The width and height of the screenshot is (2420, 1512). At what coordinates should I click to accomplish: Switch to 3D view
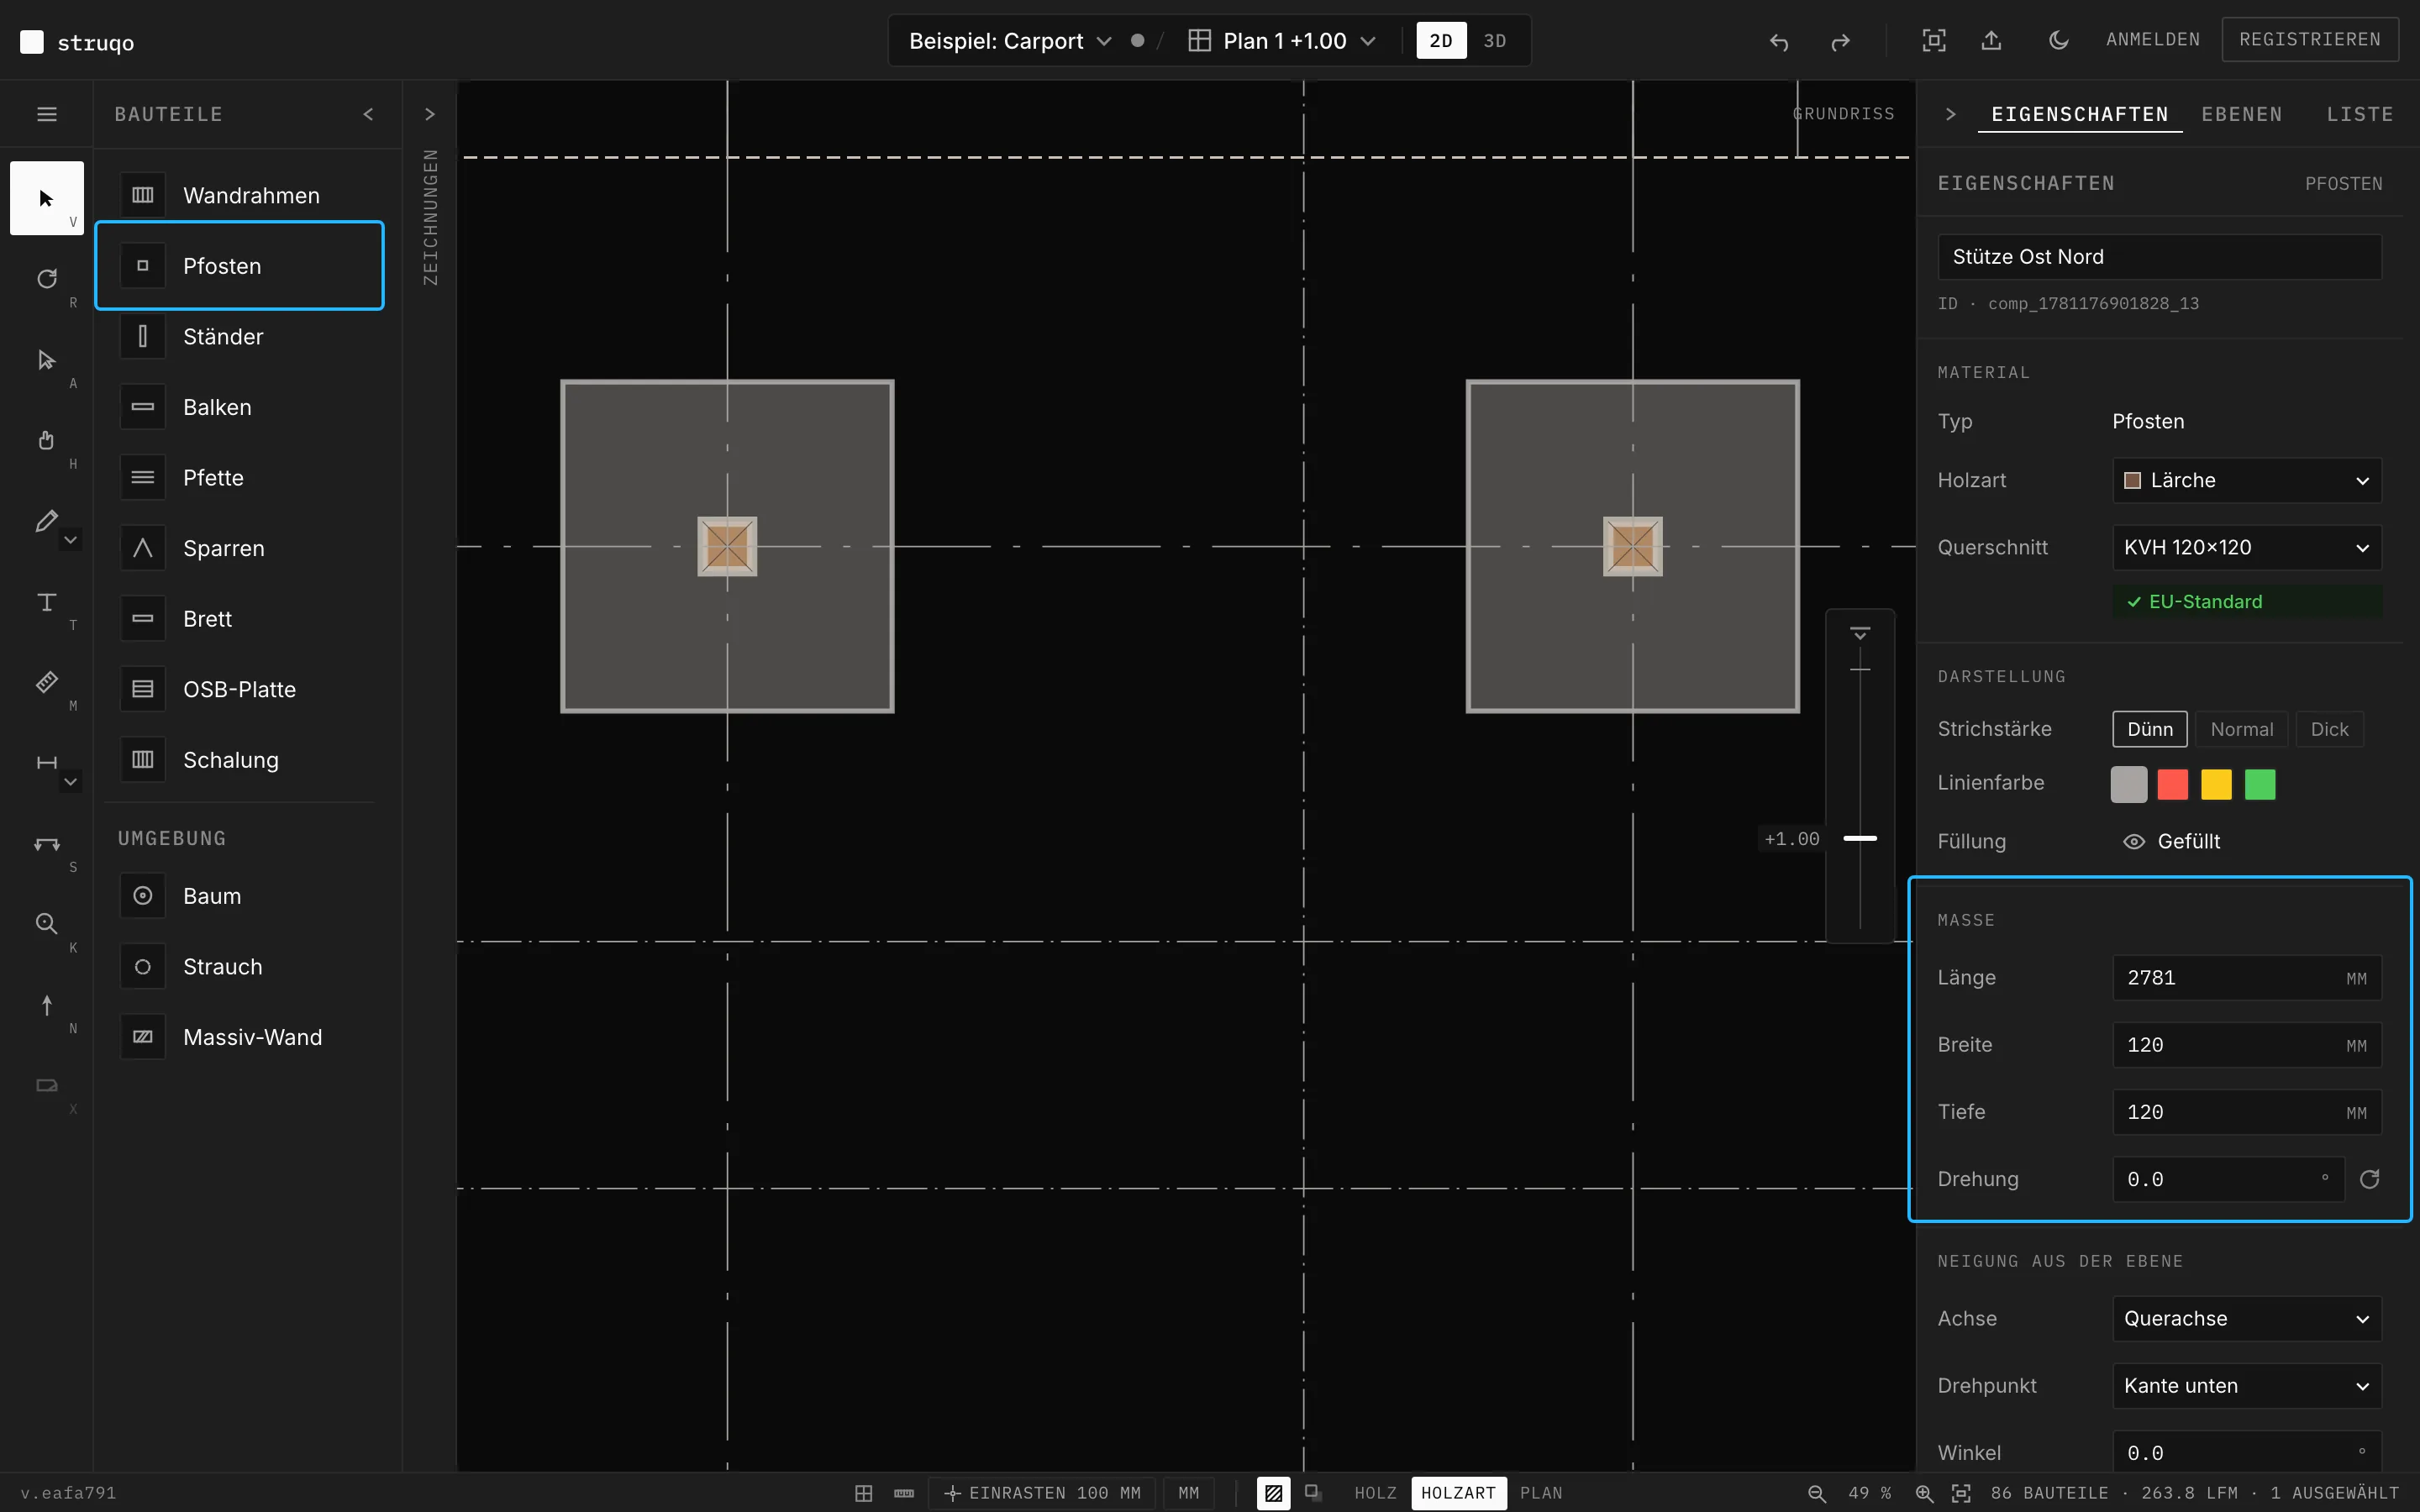1494,41
